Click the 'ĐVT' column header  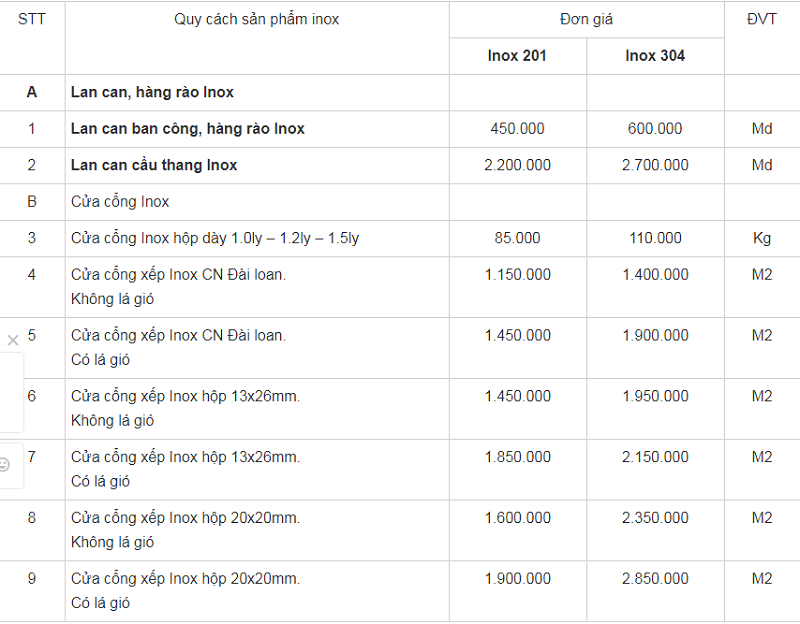point(762,19)
